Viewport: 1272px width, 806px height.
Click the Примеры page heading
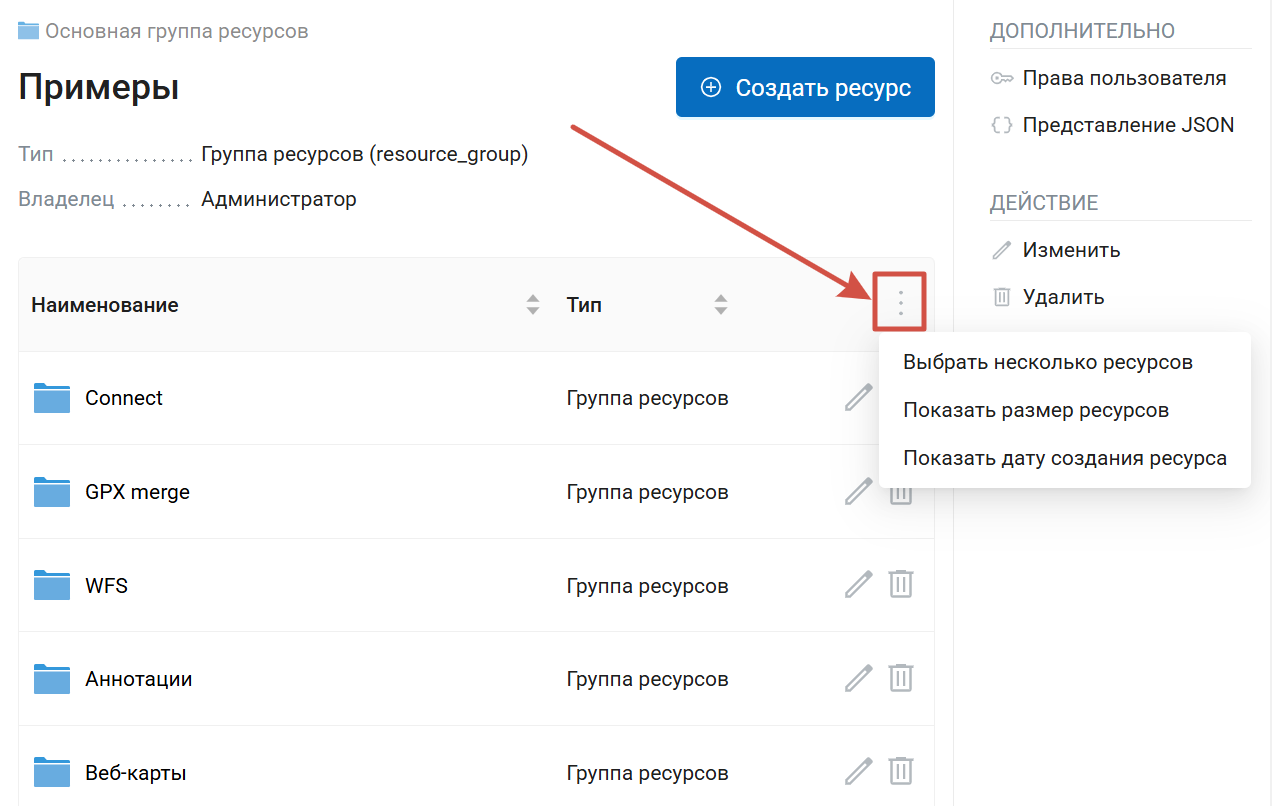pos(99,88)
